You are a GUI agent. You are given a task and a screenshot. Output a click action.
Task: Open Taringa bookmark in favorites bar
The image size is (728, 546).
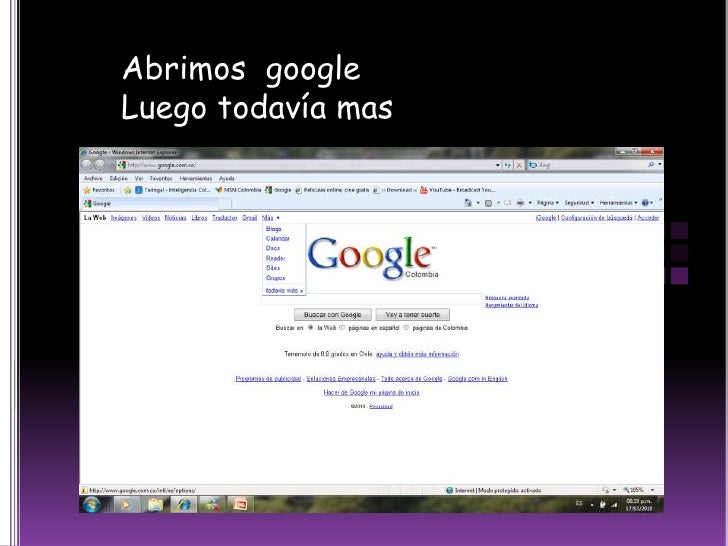pyautogui.click(x=172, y=190)
